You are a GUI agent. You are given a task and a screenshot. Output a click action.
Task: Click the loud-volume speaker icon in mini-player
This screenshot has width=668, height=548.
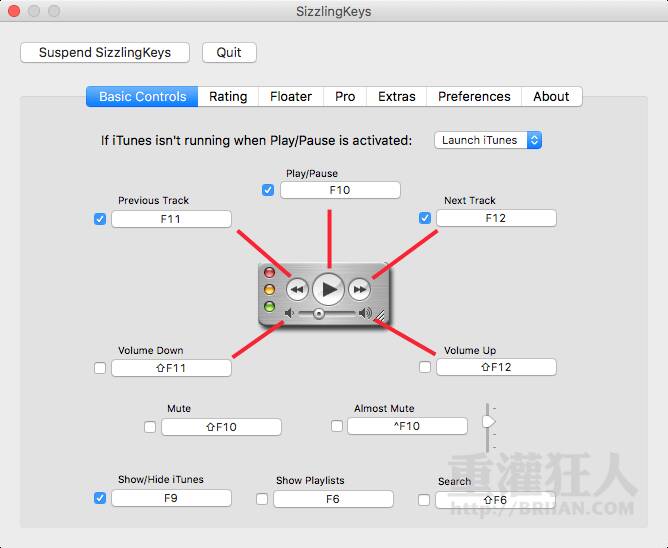click(365, 313)
